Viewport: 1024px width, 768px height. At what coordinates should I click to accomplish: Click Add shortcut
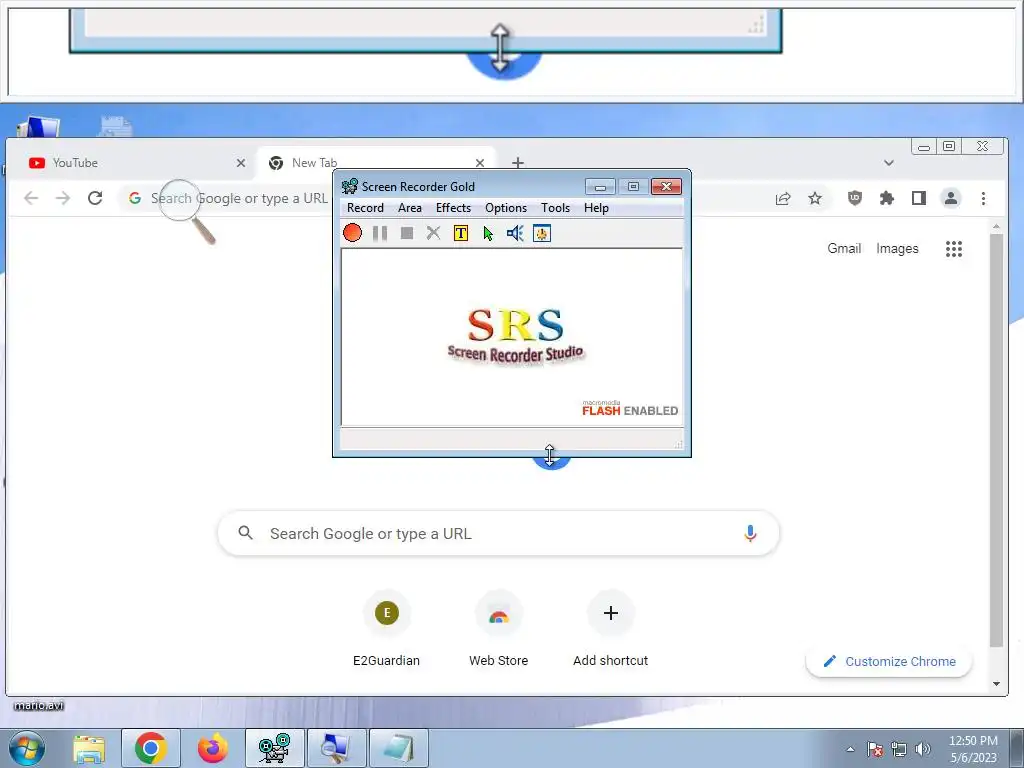click(611, 630)
